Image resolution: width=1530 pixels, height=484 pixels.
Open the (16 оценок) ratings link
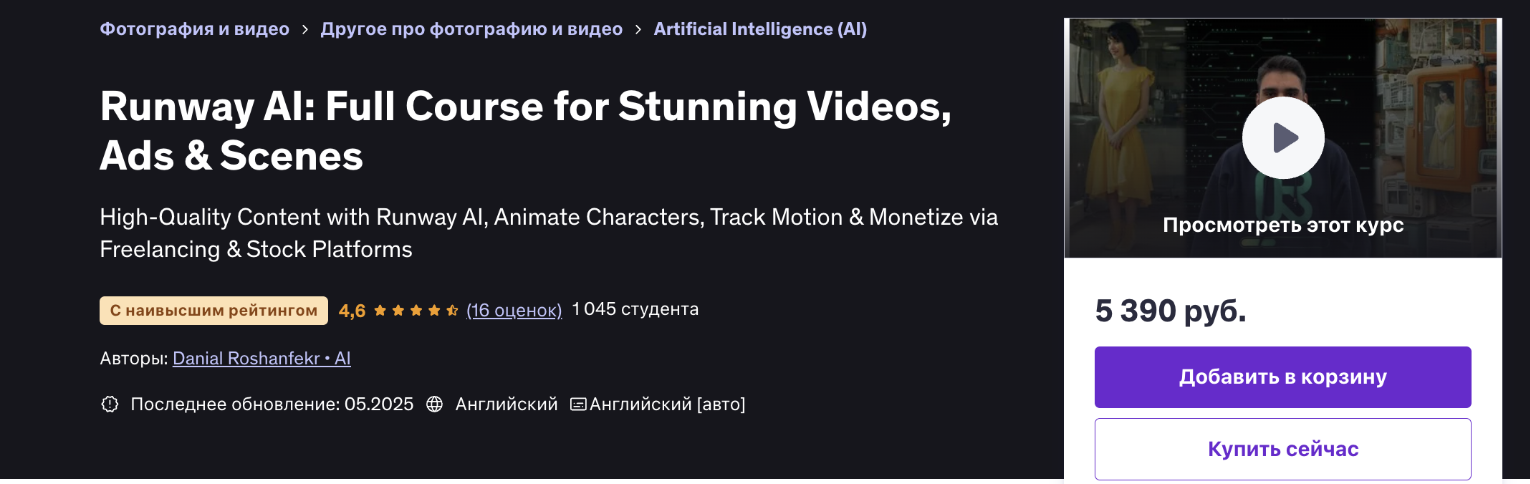click(x=514, y=310)
